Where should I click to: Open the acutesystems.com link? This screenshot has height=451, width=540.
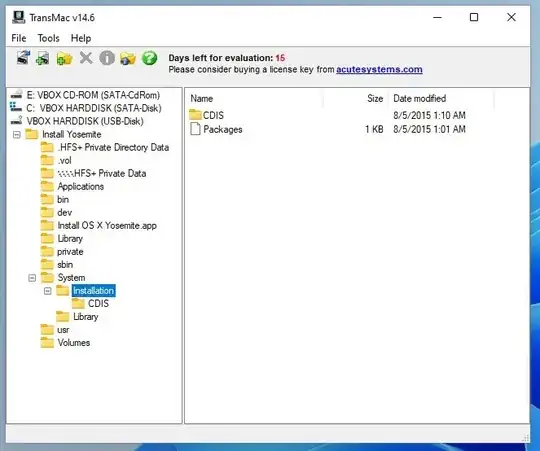coord(379,70)
